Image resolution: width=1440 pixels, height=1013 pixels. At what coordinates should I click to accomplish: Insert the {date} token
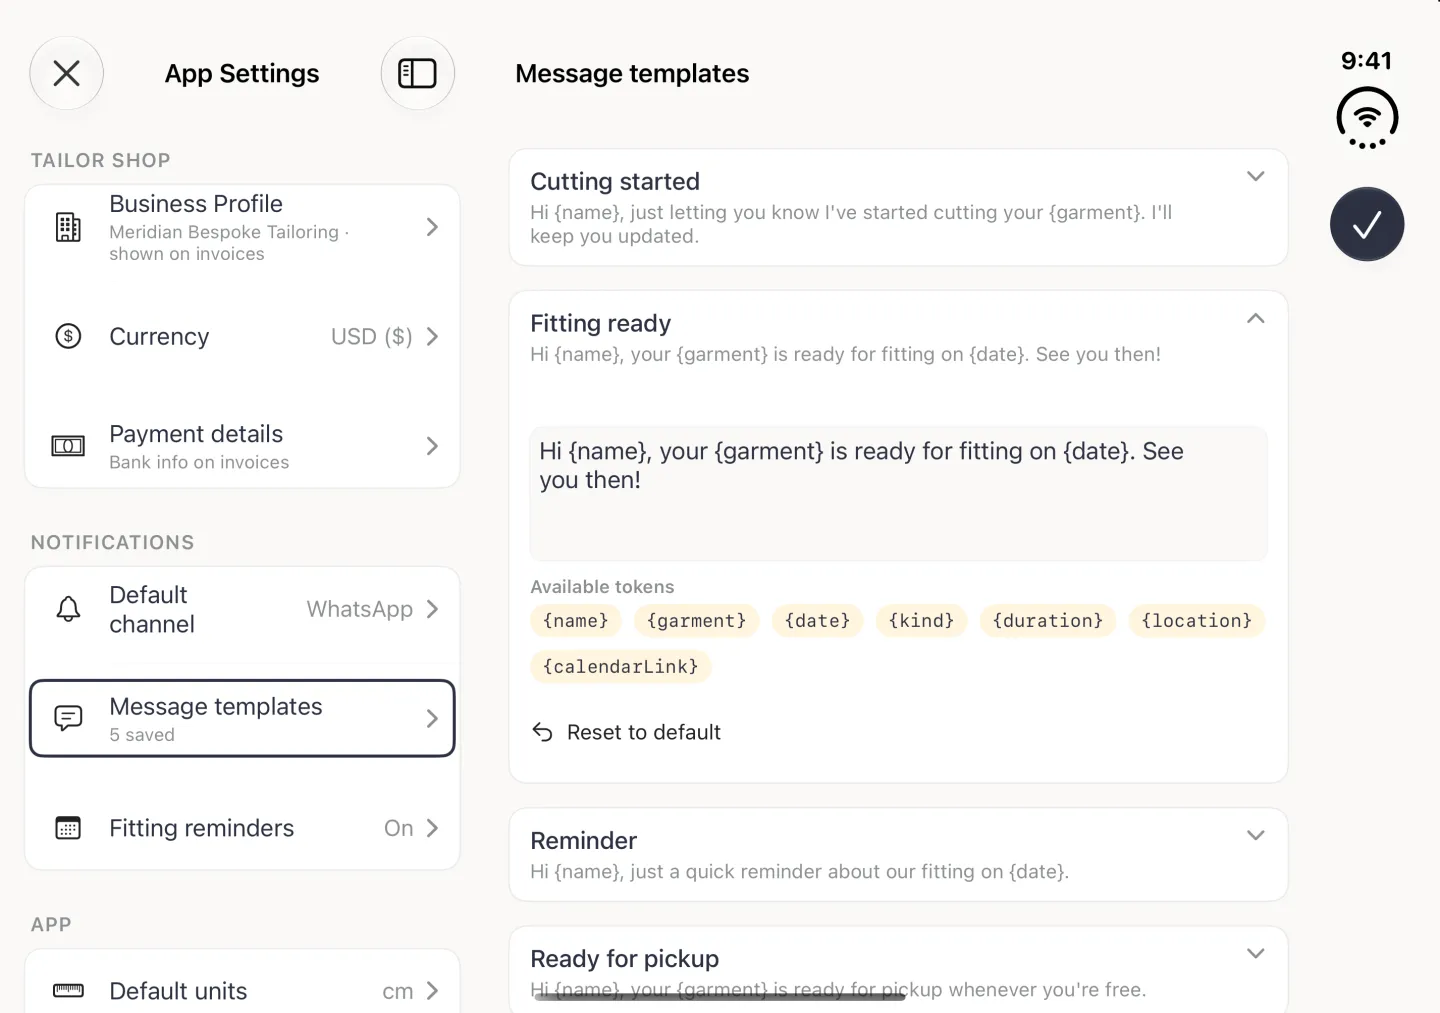[x=818, y=620]
